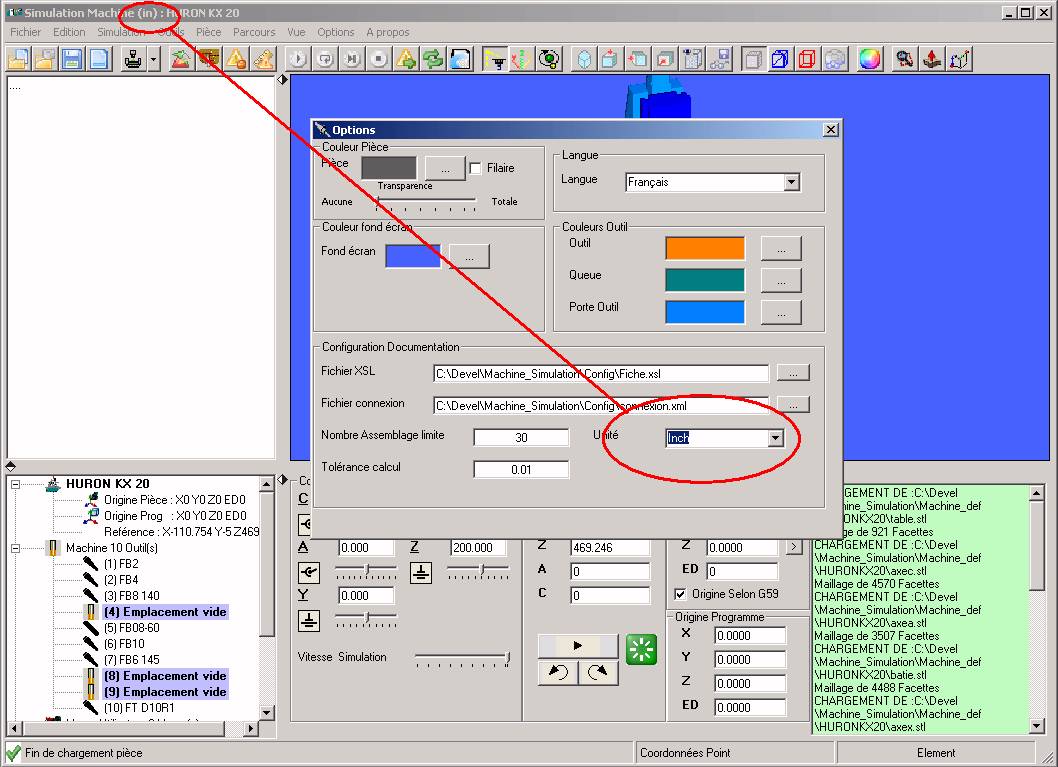This screenshot has width=1058, height=767.
Task: Click the light blue part solid icon
Action: 584,59
